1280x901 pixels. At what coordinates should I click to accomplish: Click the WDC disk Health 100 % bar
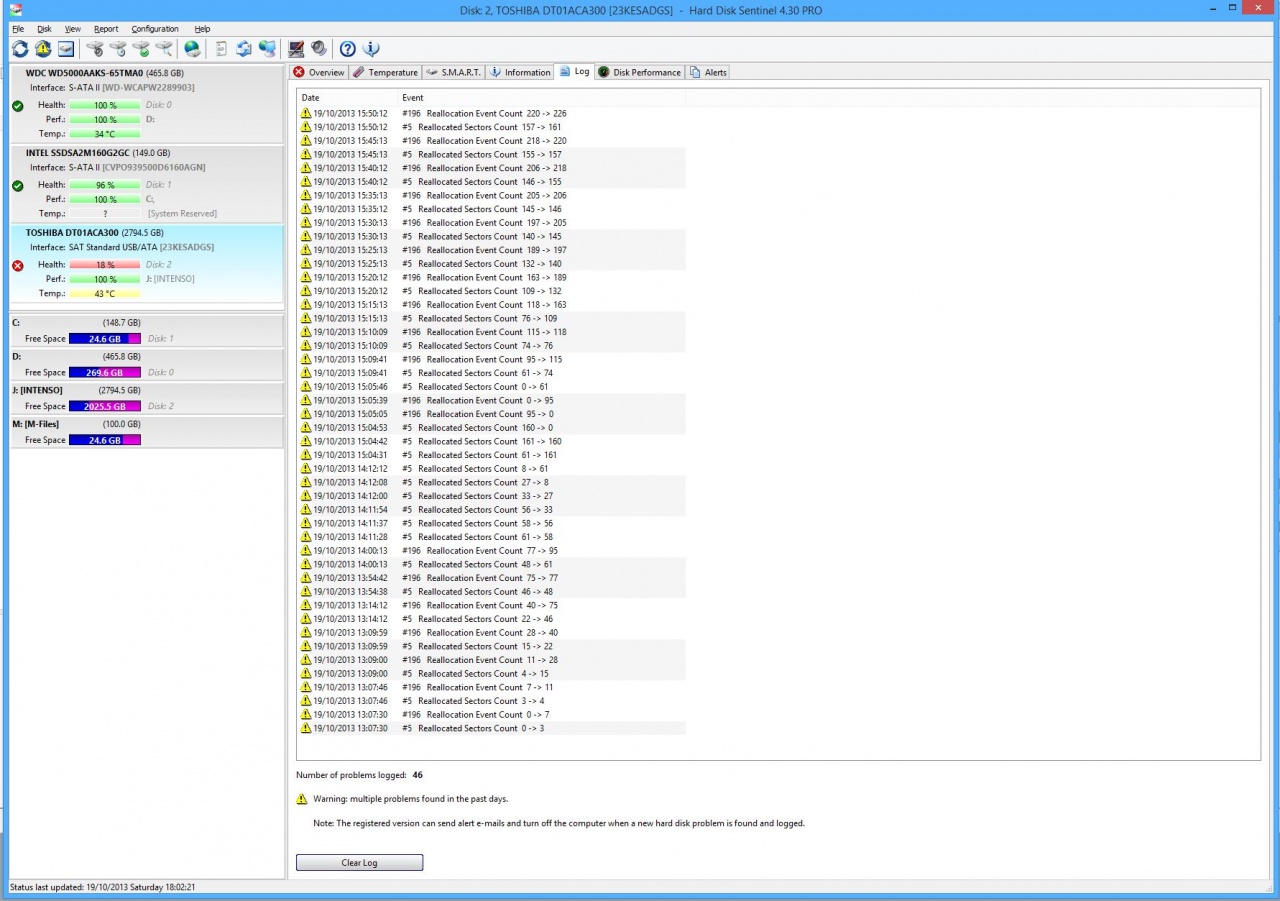tap(105, 105)
